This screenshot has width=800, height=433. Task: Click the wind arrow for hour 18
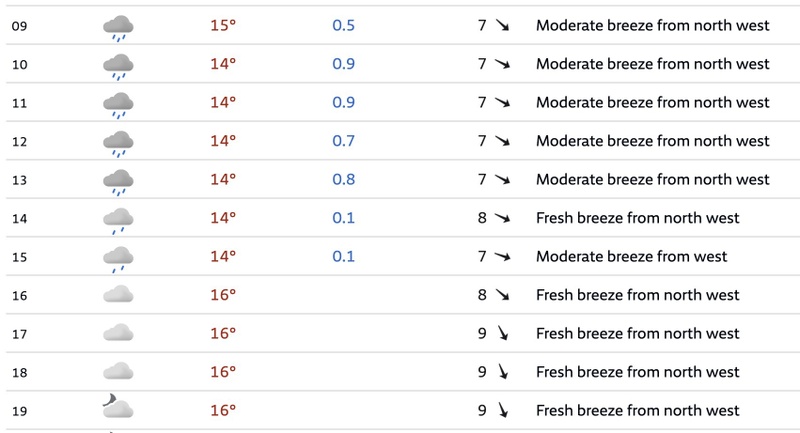pyautogui.click(x=503, y=372)
